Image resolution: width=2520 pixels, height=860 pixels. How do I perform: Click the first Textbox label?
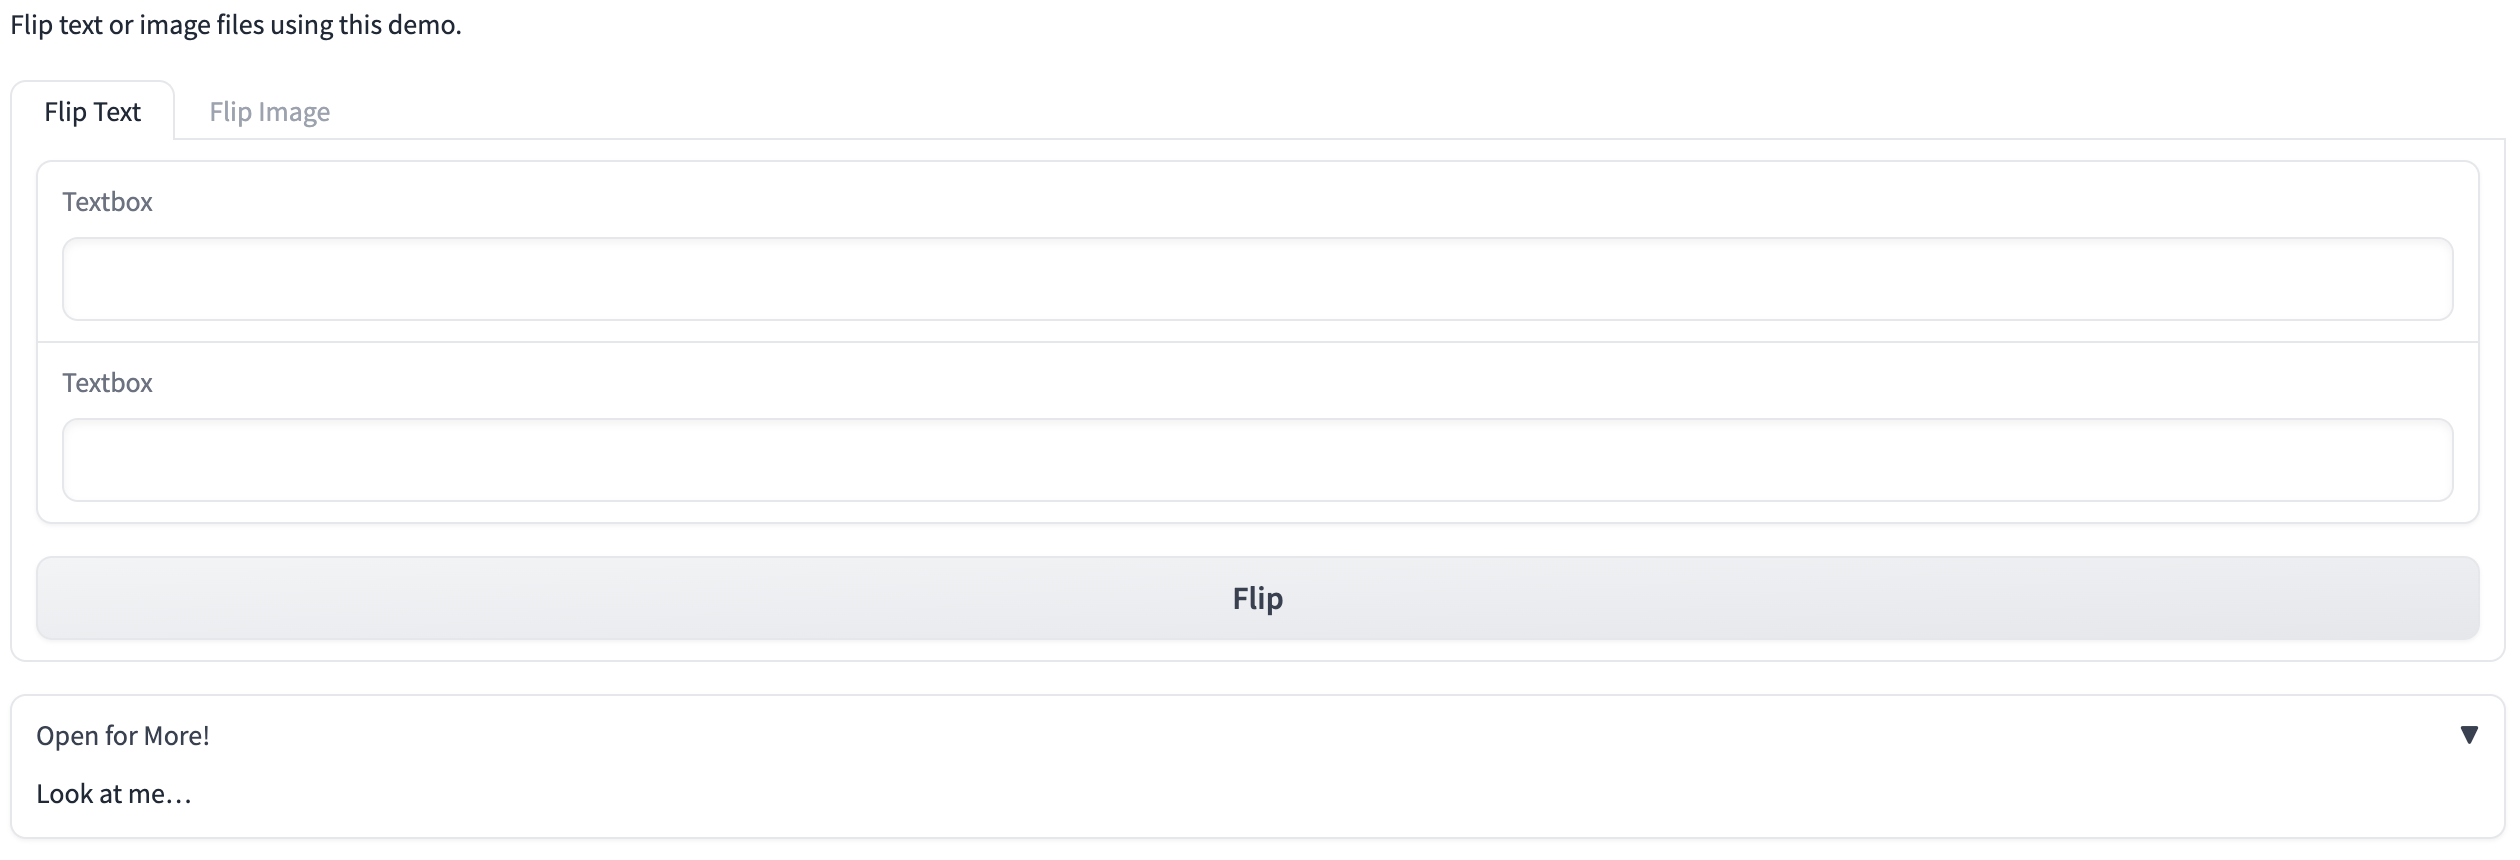(x=107, y=202)
